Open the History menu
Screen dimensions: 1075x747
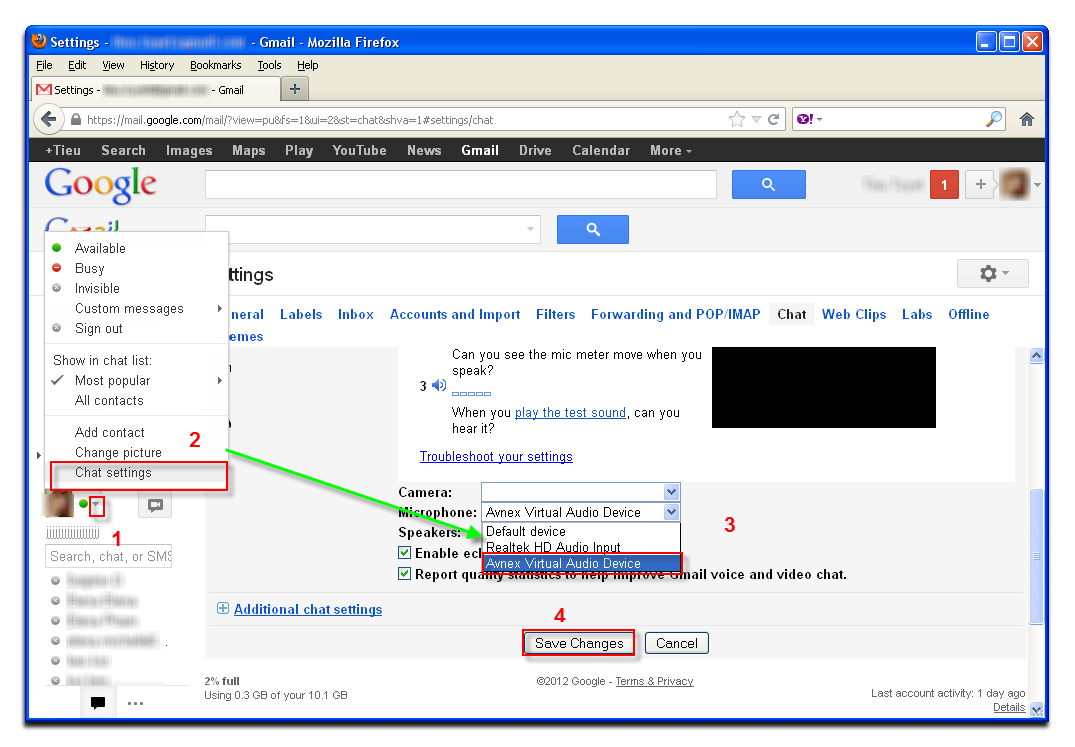click(157, 65)
